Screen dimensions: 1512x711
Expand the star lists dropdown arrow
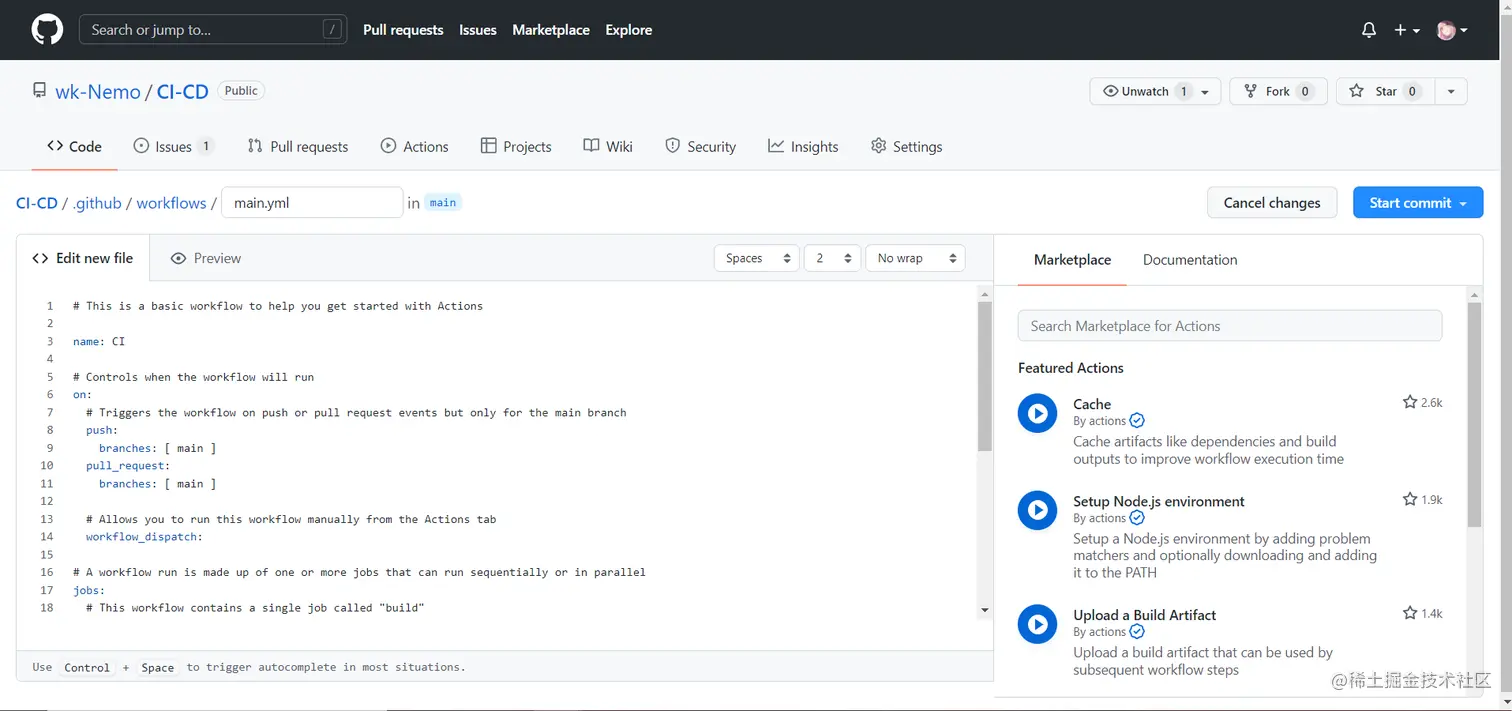[1451, 91]
